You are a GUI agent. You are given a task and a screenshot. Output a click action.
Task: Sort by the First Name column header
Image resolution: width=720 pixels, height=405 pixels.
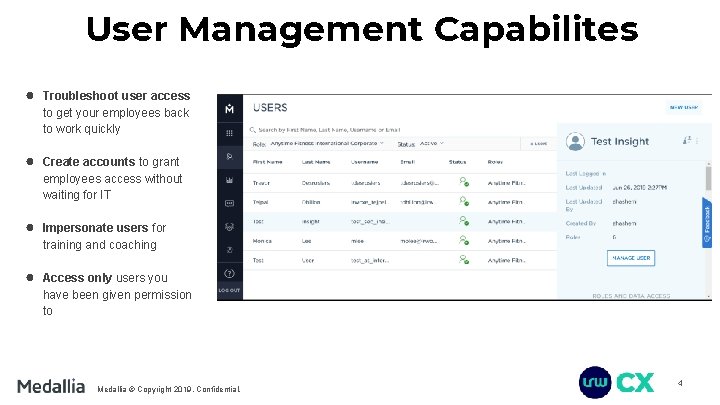(x=267, y=162)
